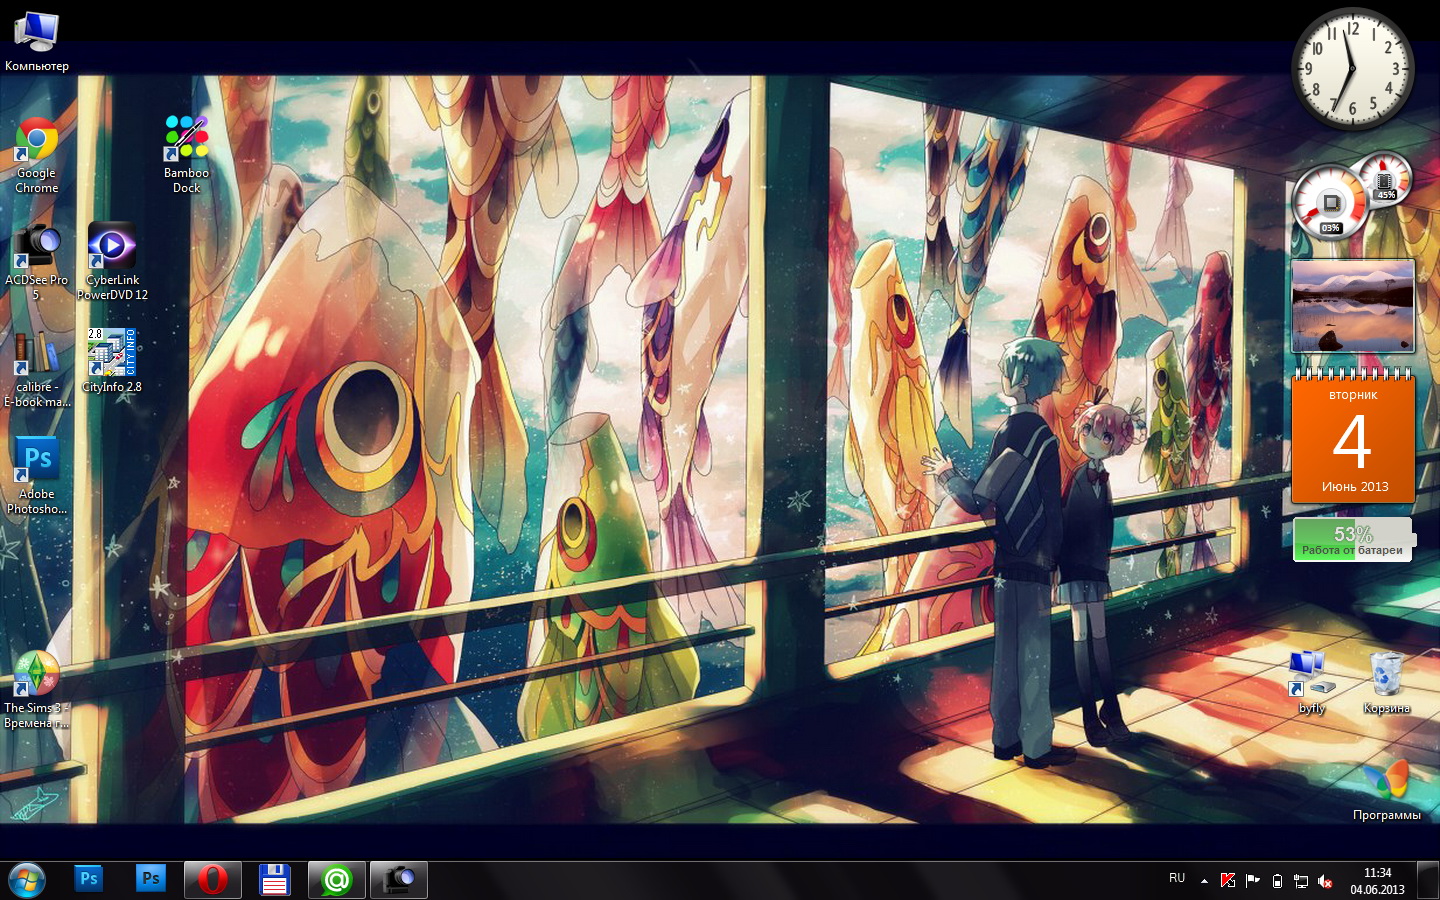Open the green @ Mail.Ru Agent taskbar icon
Screen dimensions: 1440x900
click(x=337, y=880)
